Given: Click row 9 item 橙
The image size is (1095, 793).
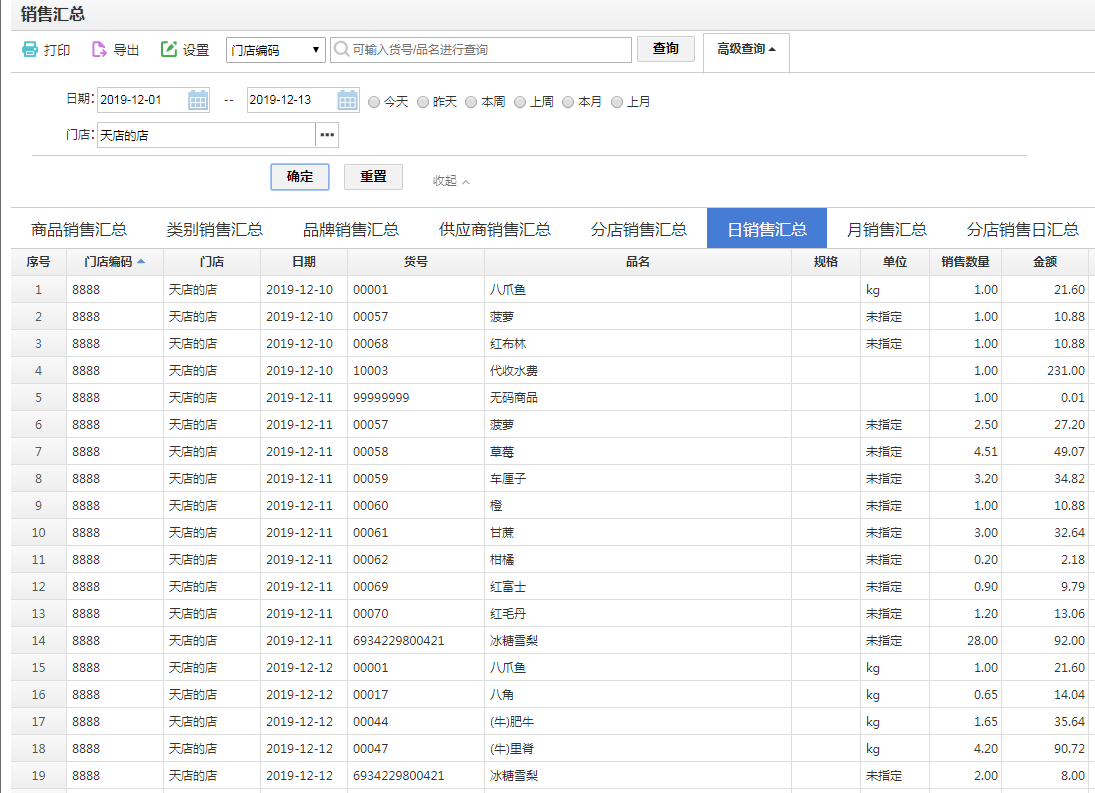Looking at the screenshot, I should coord(496,506).
